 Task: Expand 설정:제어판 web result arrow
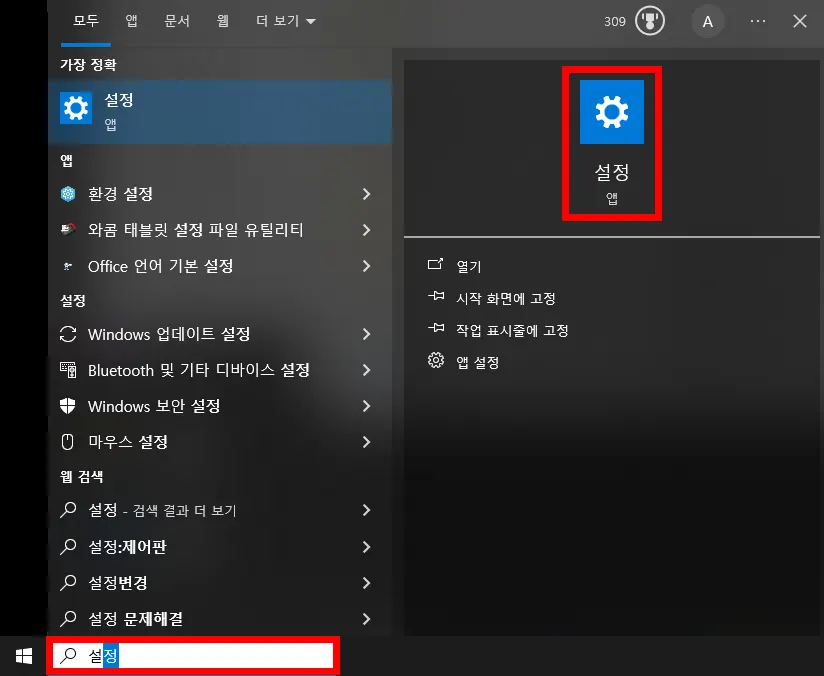[x=366, y=547]
